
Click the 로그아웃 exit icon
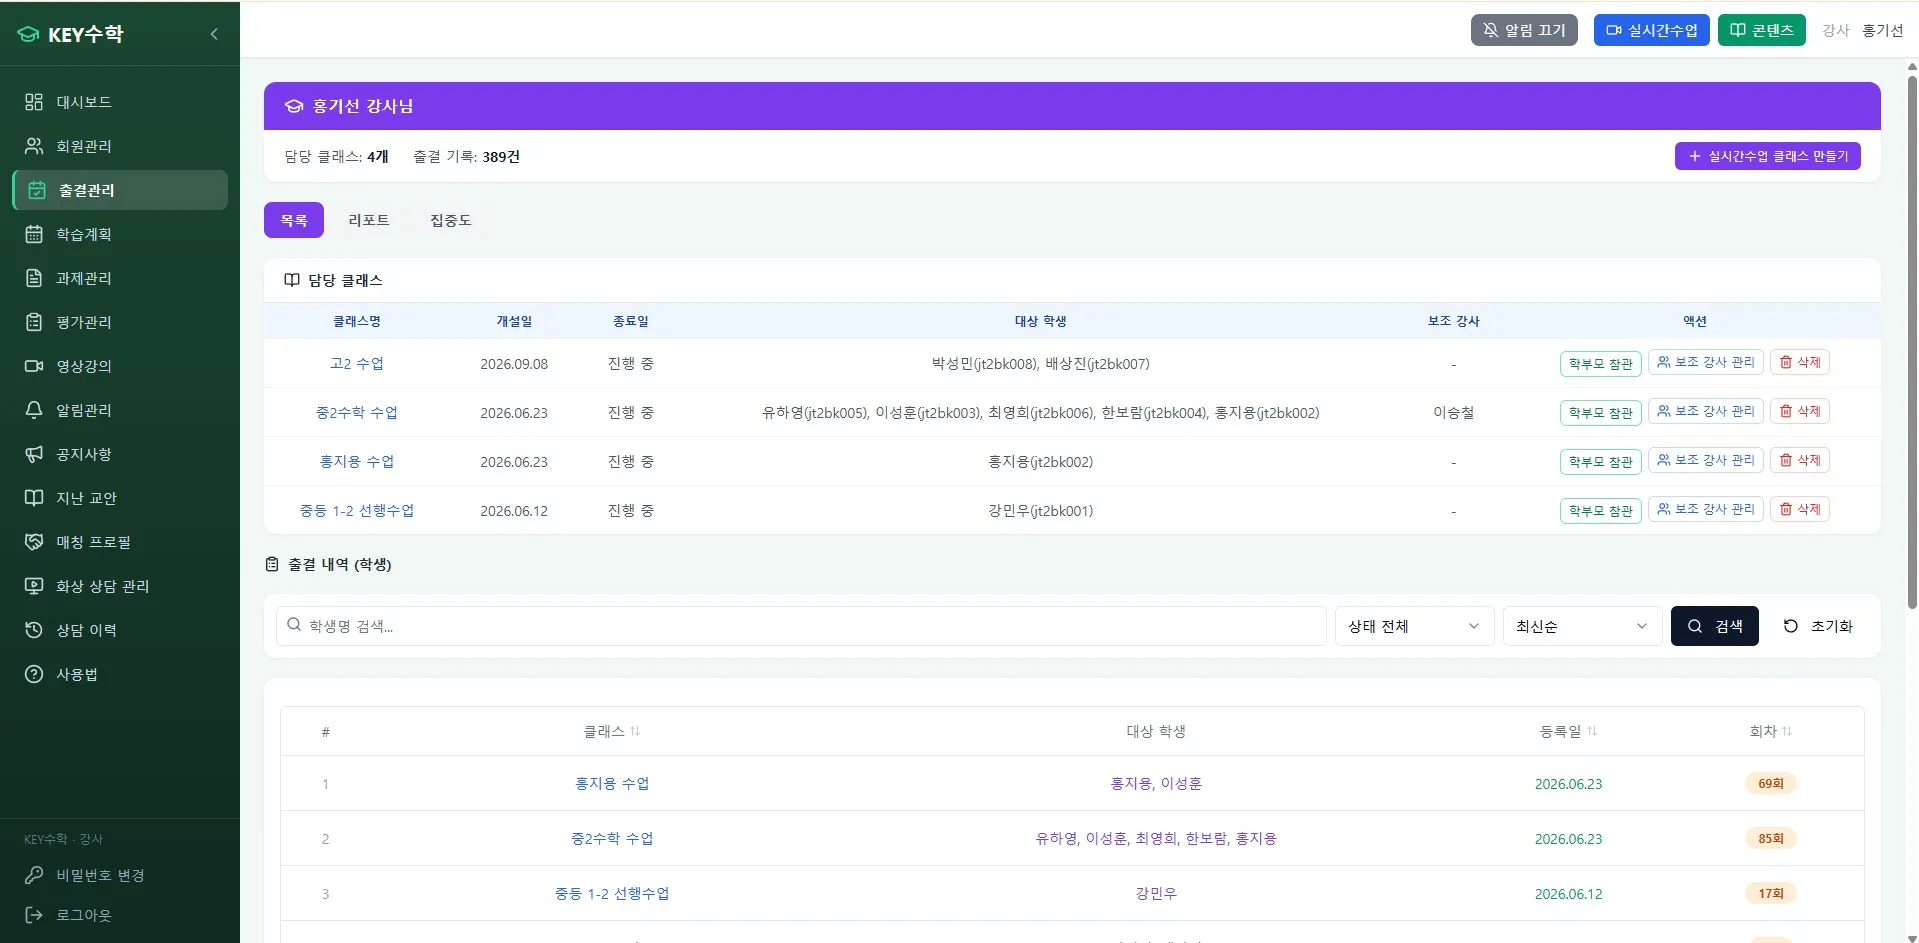(x=34, y=915)
